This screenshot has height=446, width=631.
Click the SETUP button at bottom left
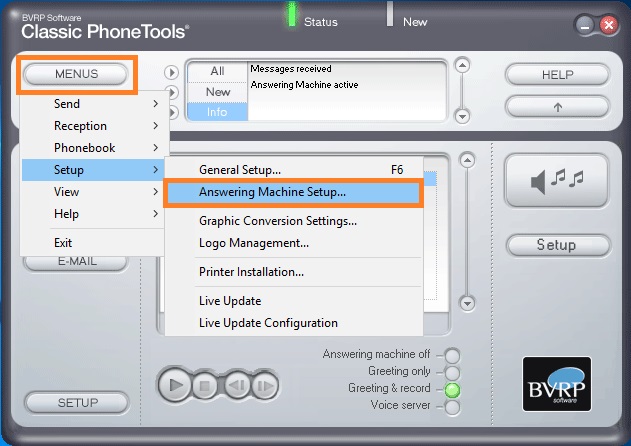tap(77, 403)
